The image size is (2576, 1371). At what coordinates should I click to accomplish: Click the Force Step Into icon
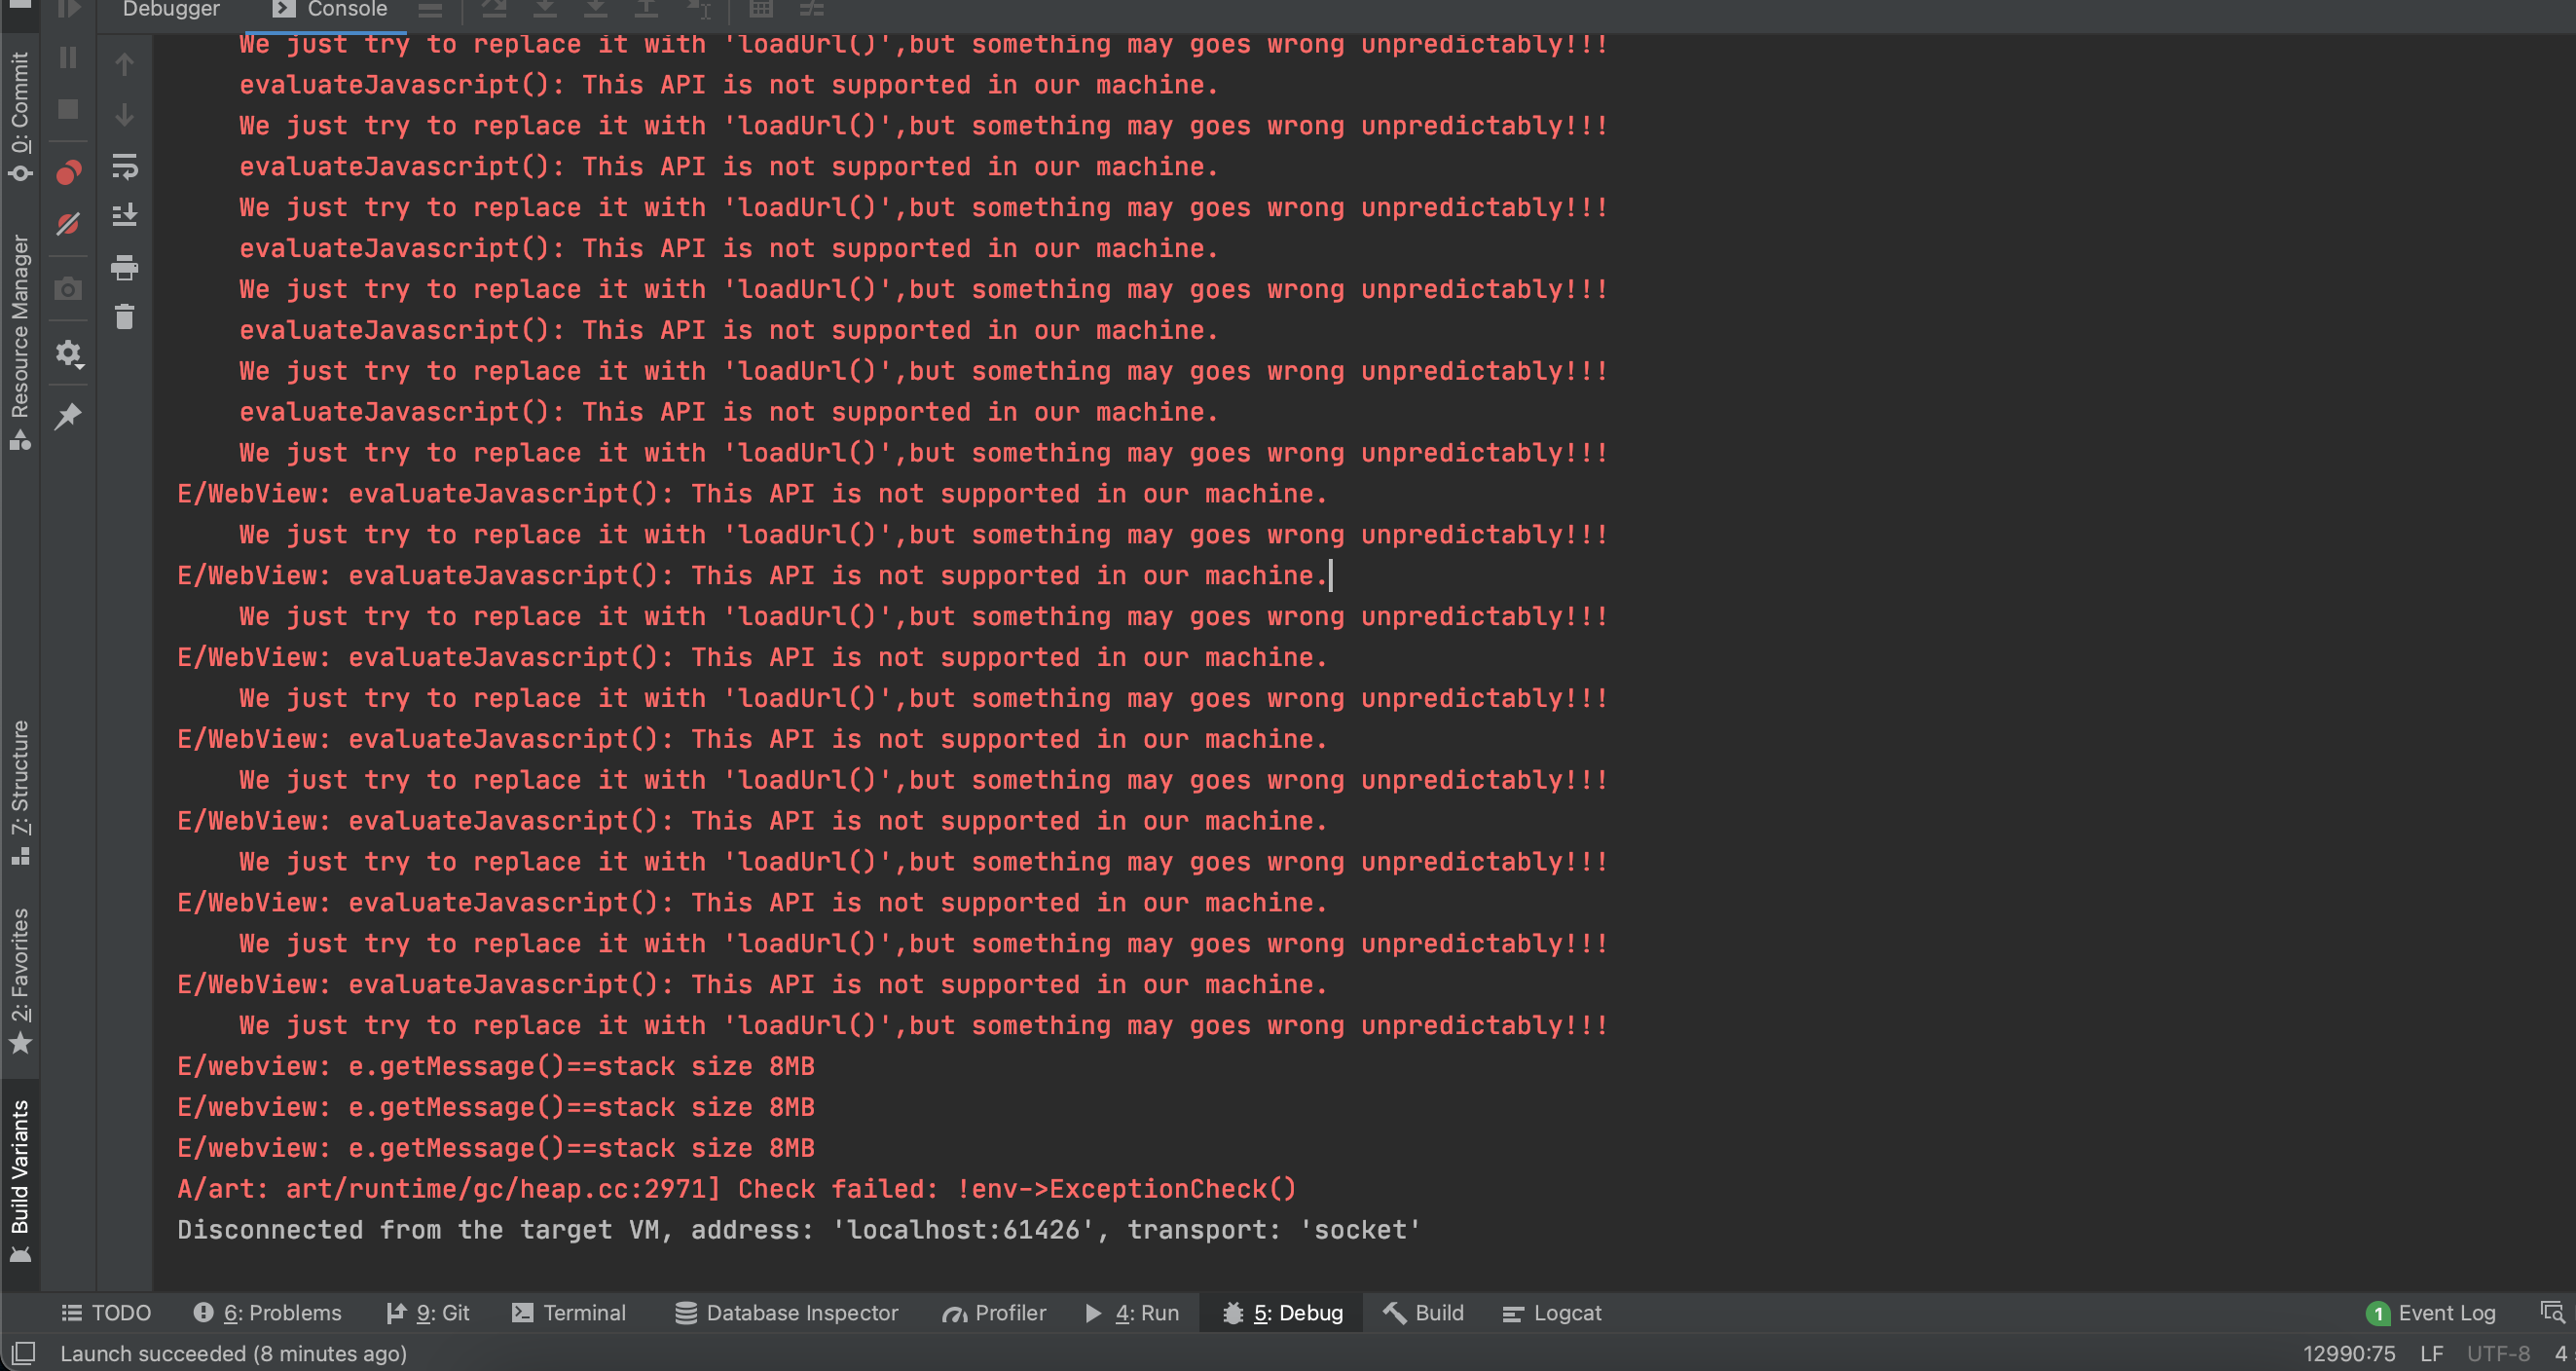coord(596,10)
